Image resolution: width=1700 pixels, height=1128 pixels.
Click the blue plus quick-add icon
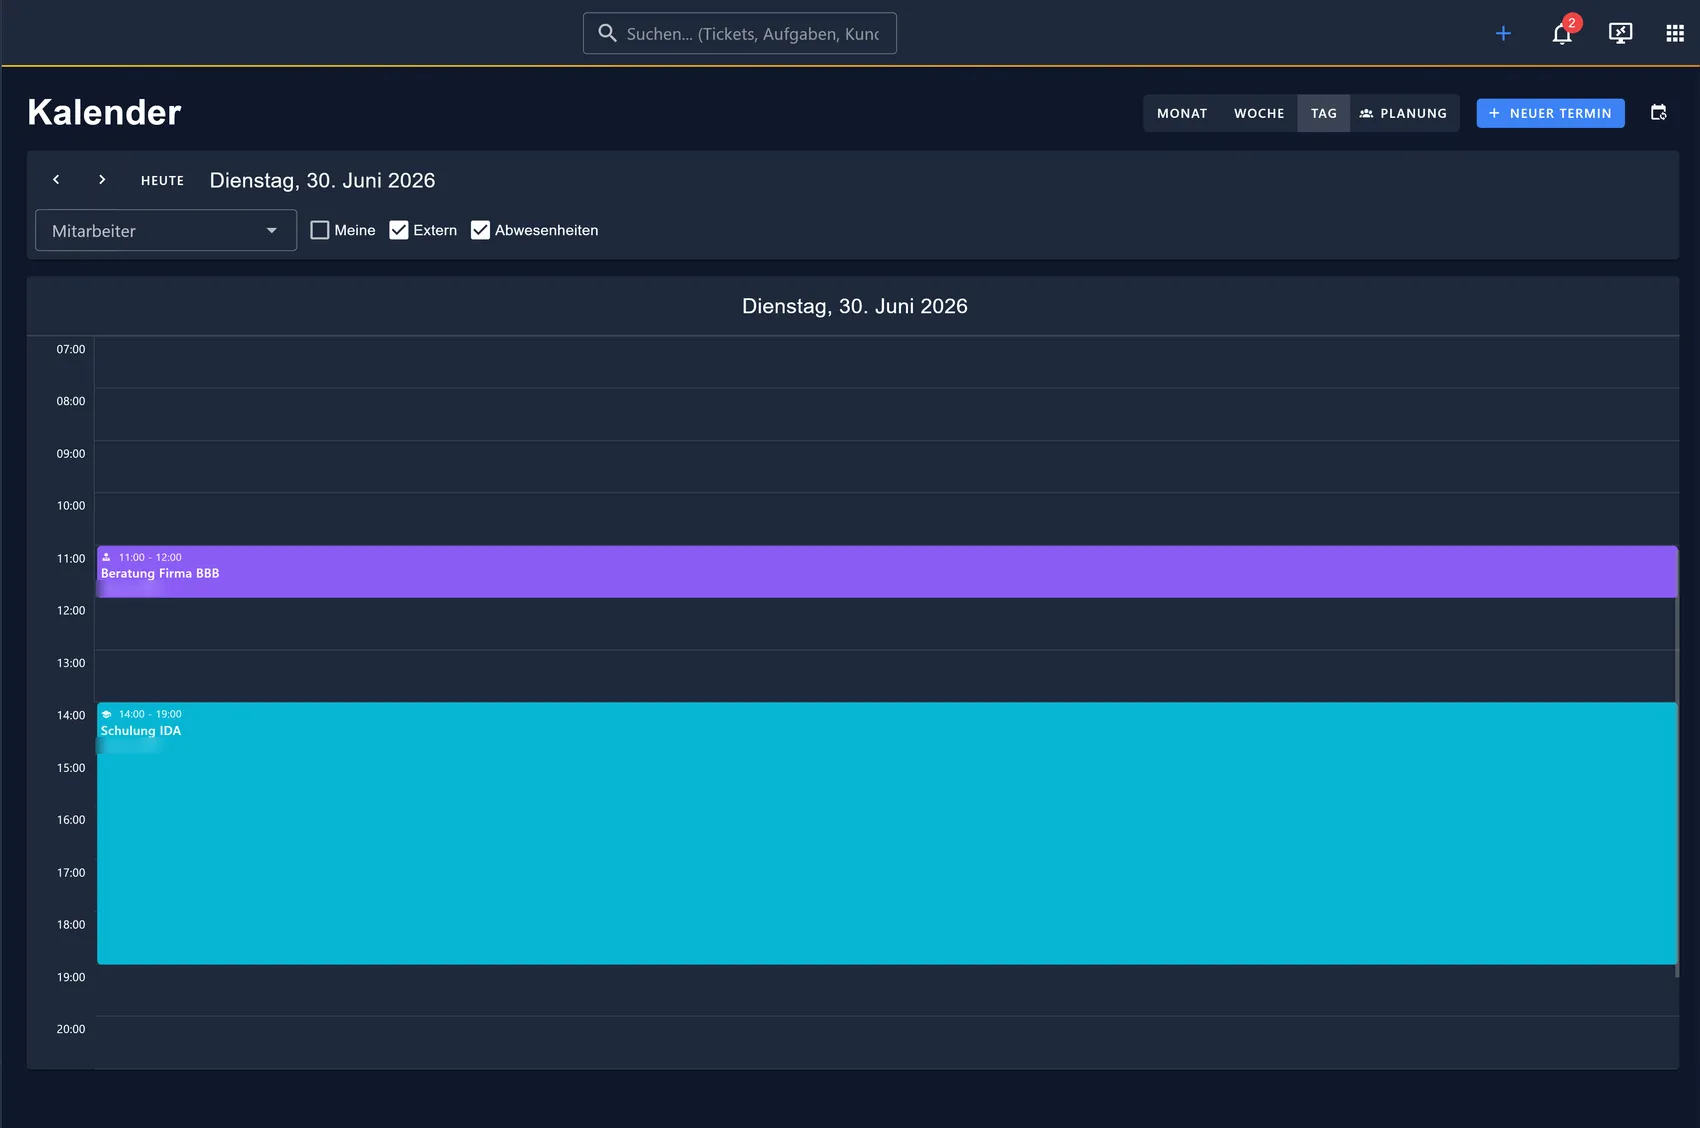click(1503, 33)
